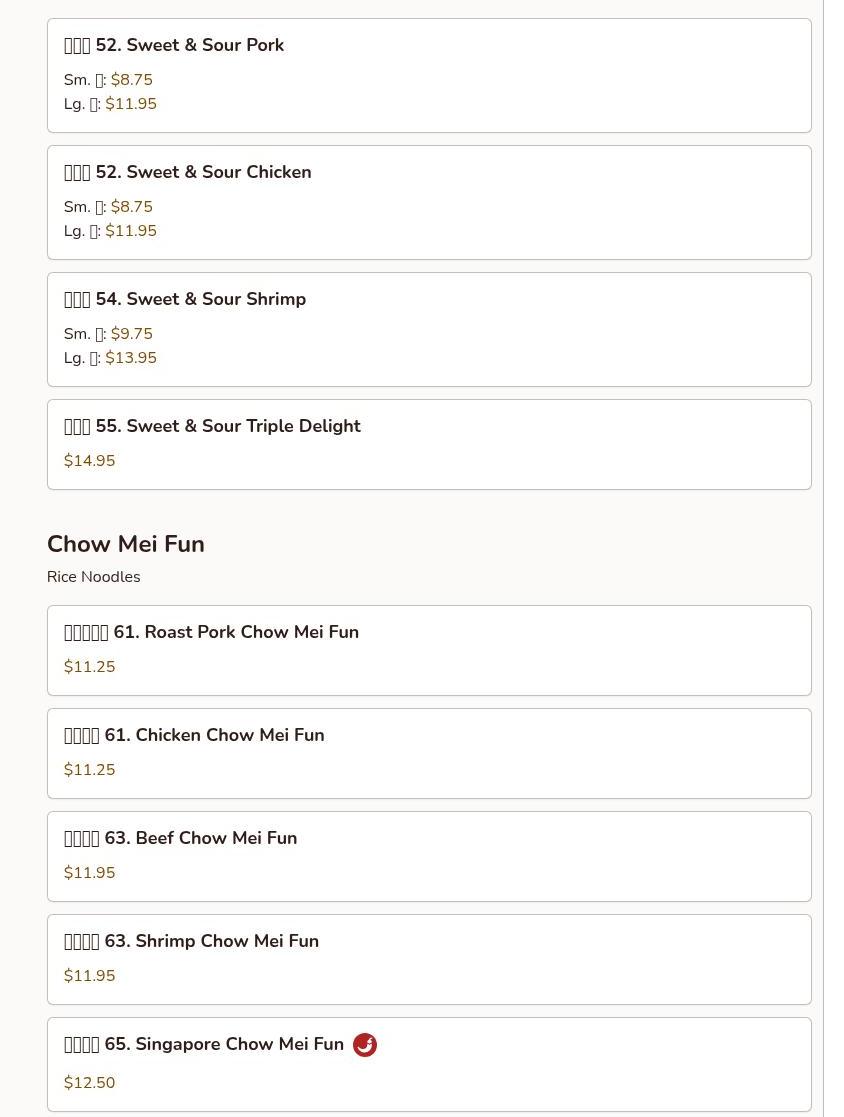Click the Chow Mei Fun section heading
Image resolution: width=844 pixels, height=1117 pixels.
[126, 544]
